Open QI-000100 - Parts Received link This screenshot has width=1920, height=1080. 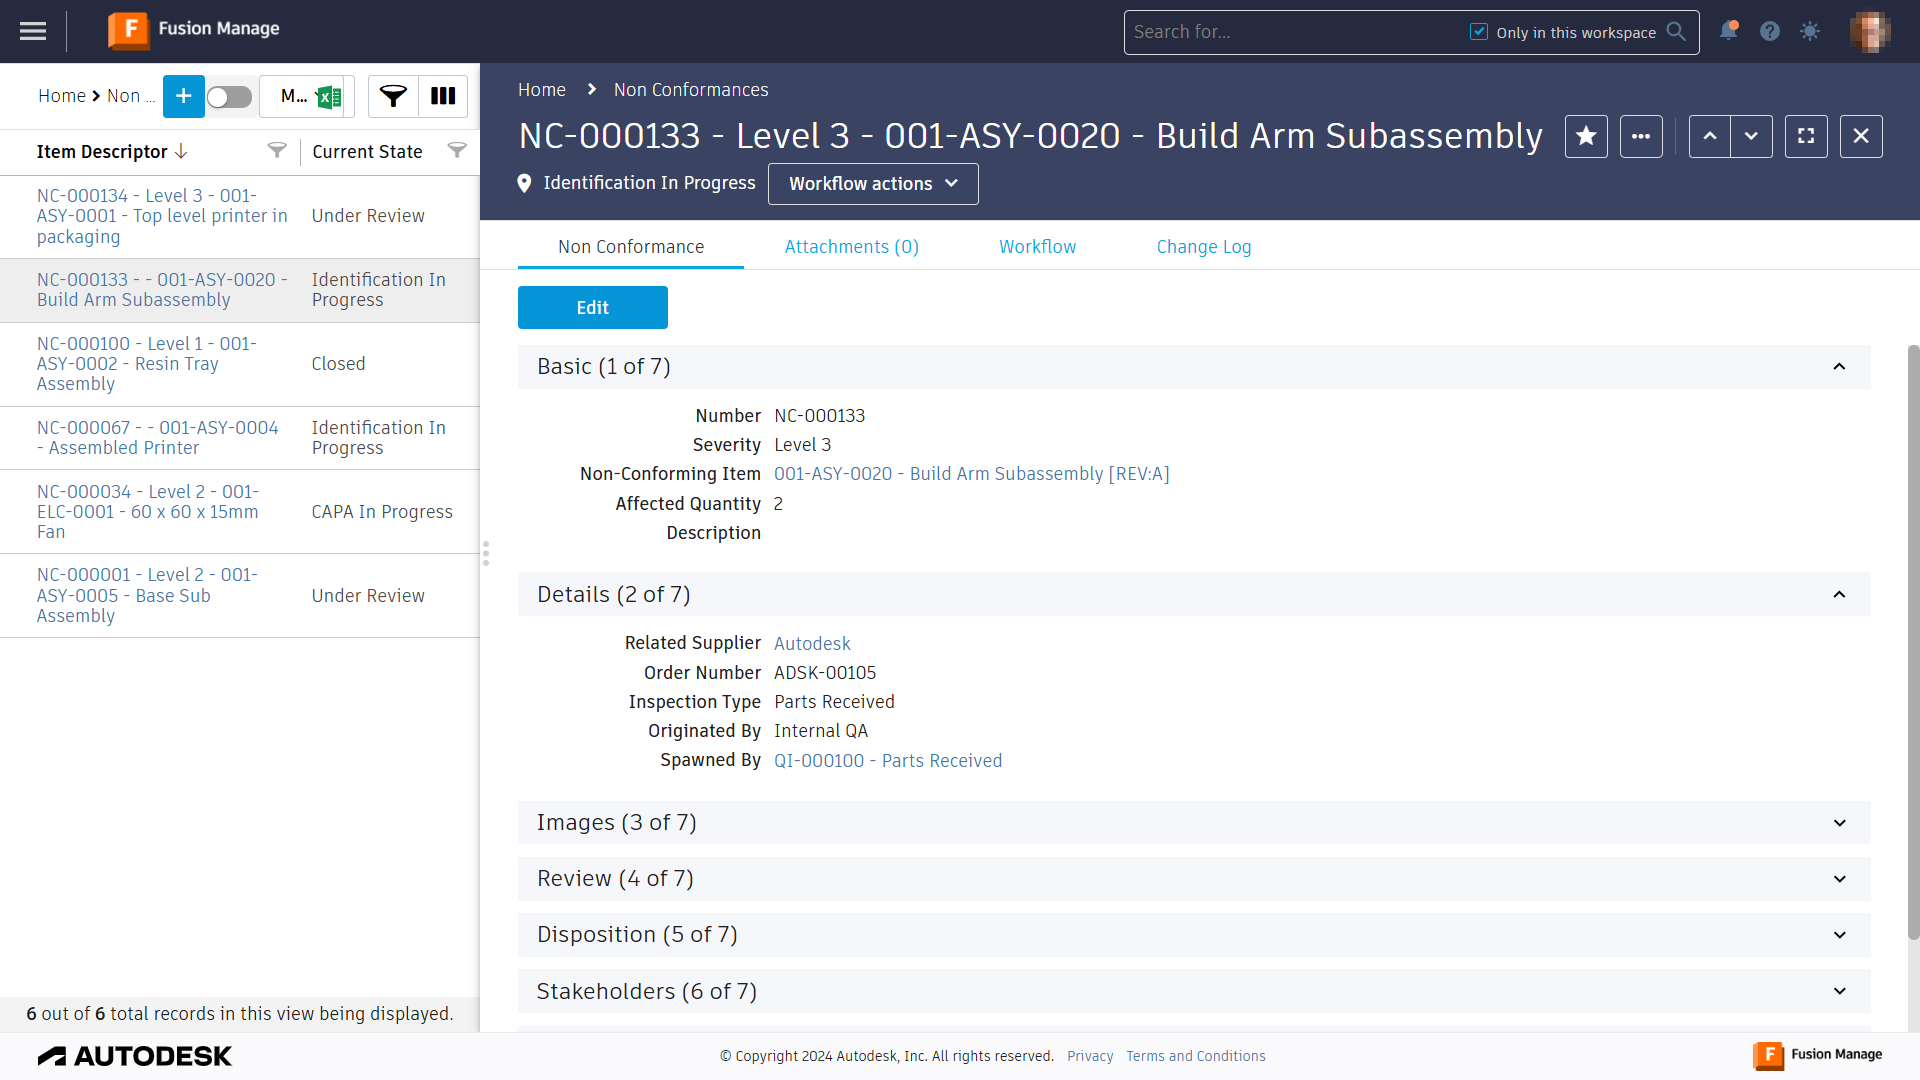click(x=887, y=761)
